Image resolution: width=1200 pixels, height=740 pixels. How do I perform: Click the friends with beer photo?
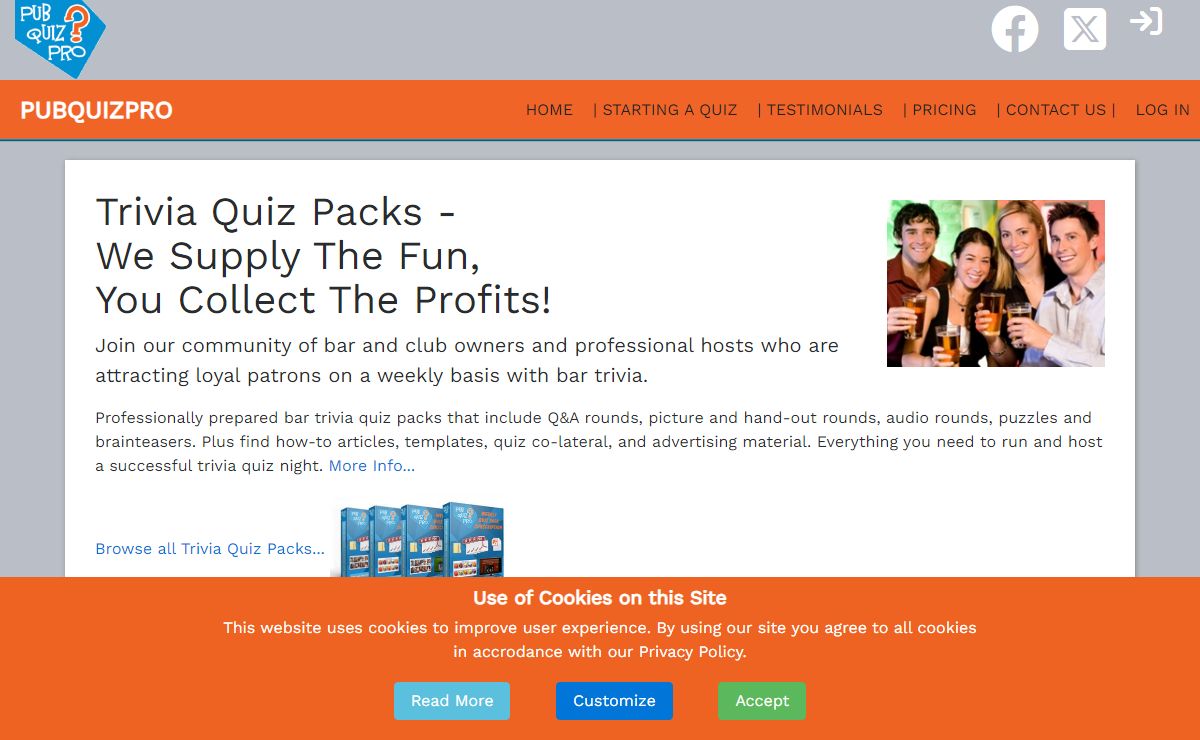996,283
